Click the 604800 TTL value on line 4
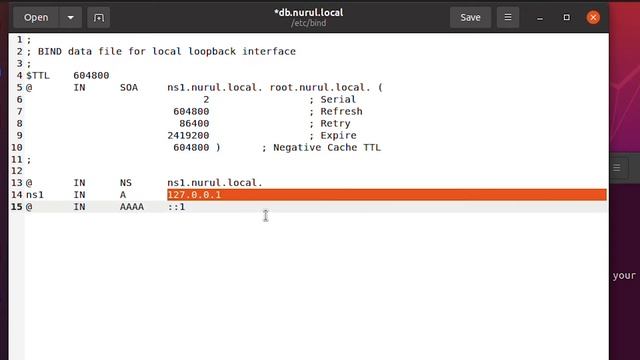The width and height of the screenshot is (640, 360). pos(91,76)
